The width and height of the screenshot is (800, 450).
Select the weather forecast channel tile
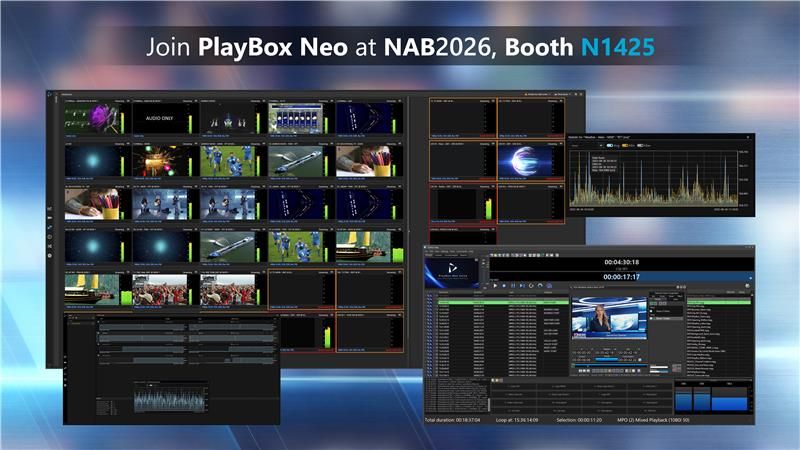pos(301,118)
